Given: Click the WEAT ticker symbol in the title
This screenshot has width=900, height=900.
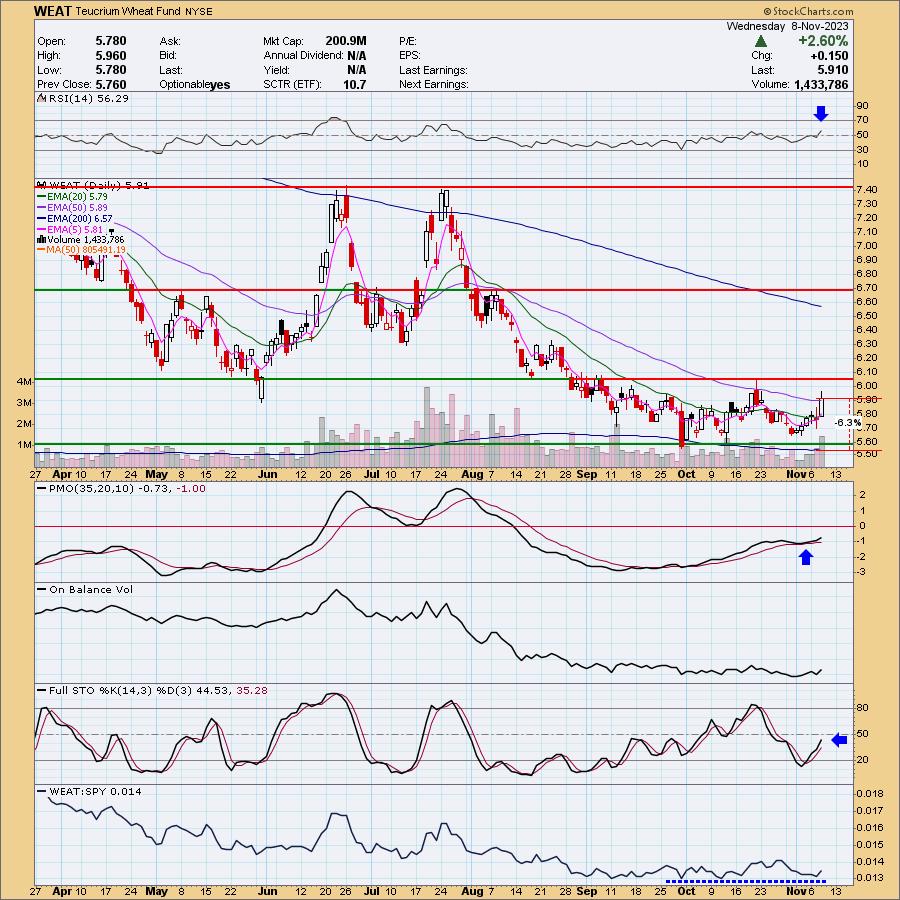Looking at the screenshot, I should click(x=53, y=11).
